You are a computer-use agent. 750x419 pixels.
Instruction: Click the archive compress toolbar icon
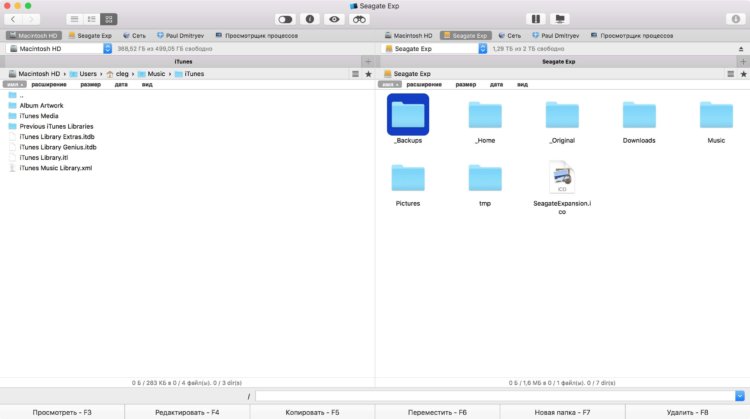pos(536,19)
